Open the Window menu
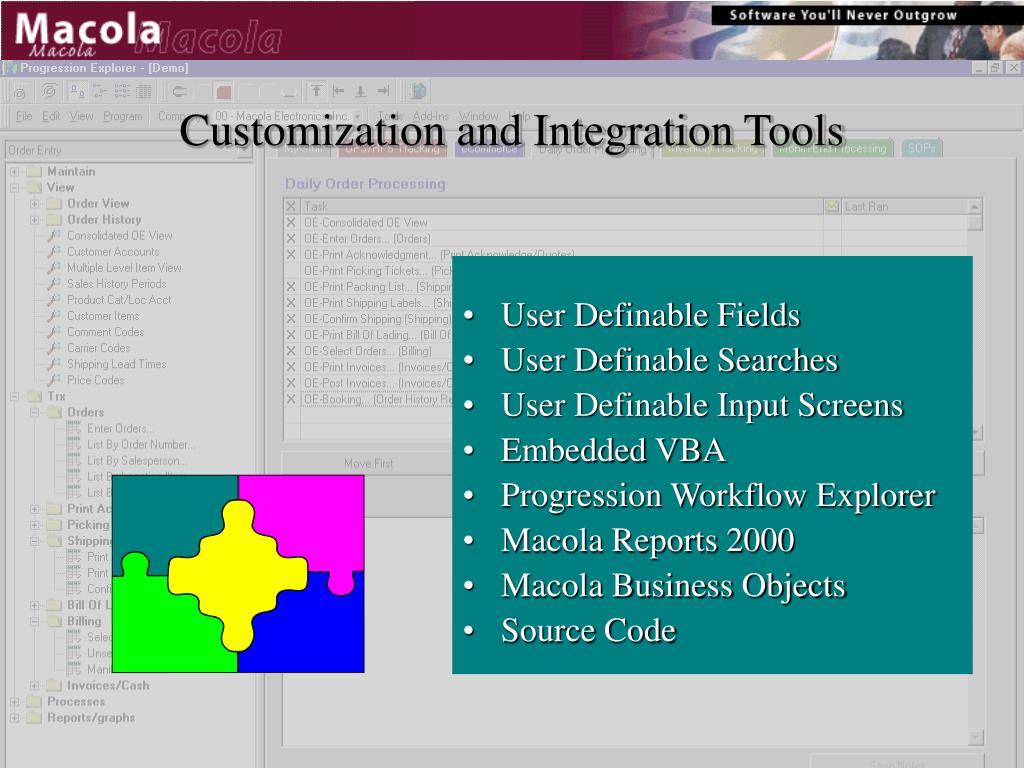The height and width of the screenshot is (768, 1024). click(x=479, y=116)
